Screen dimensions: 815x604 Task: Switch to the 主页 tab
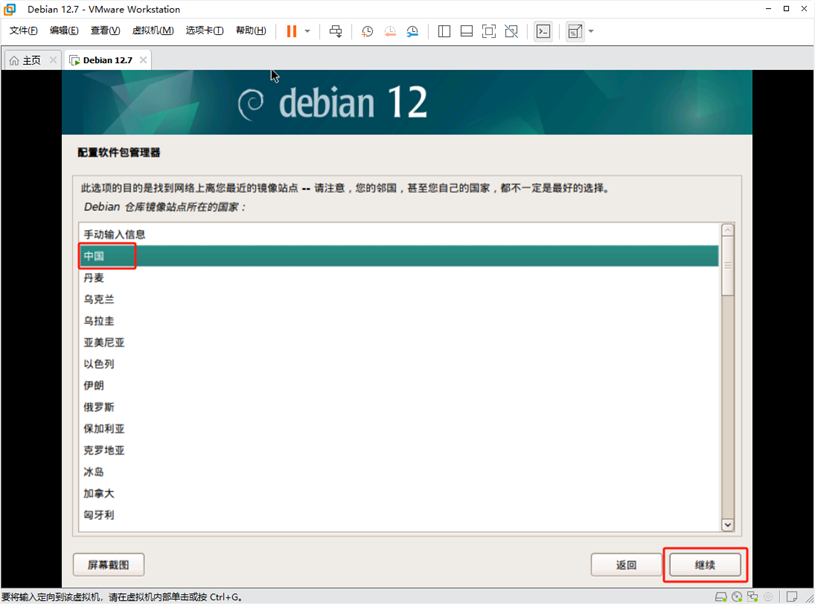tap(31, 60)
